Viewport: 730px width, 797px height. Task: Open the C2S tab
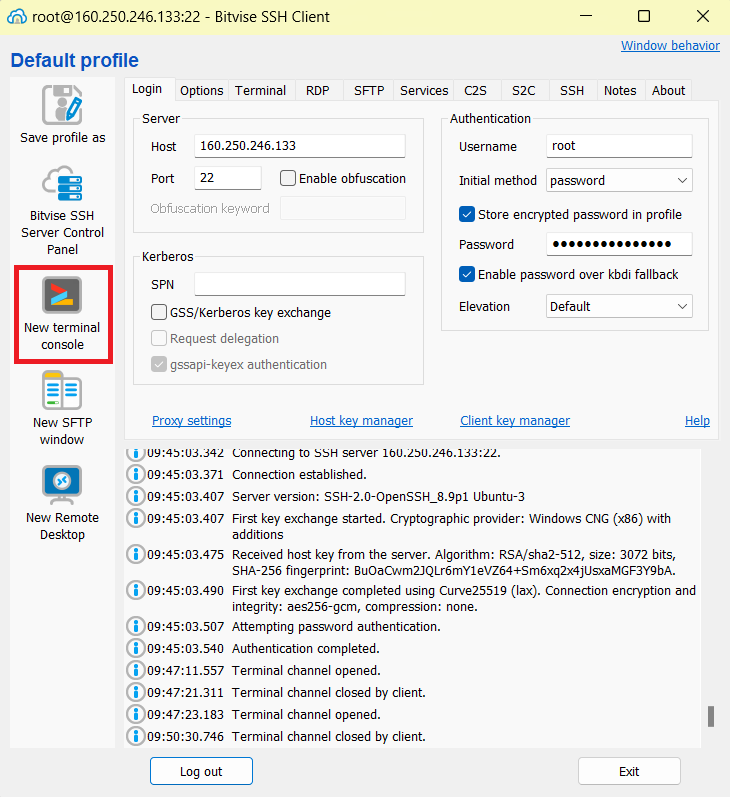(475, 90)
